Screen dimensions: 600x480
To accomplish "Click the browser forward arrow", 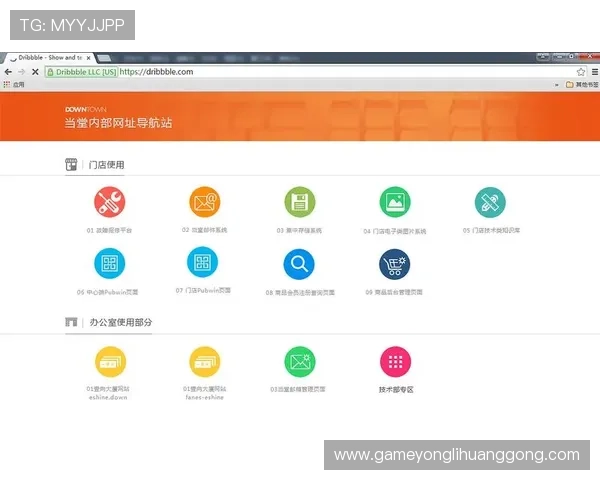I will [21, 72].
